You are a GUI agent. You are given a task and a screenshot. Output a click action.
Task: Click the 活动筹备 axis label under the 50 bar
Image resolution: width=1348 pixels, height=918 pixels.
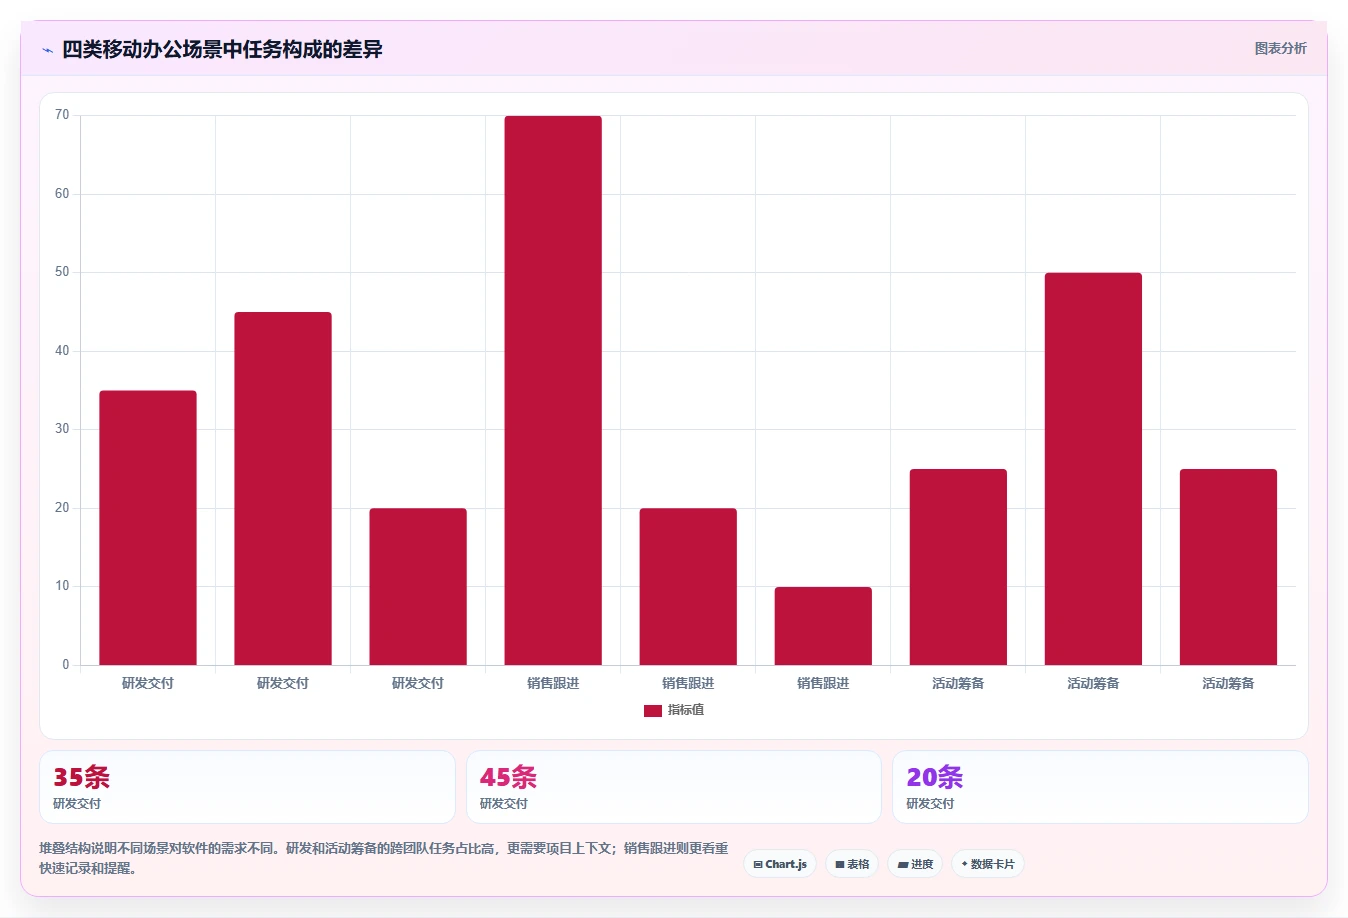point(1093,683)
